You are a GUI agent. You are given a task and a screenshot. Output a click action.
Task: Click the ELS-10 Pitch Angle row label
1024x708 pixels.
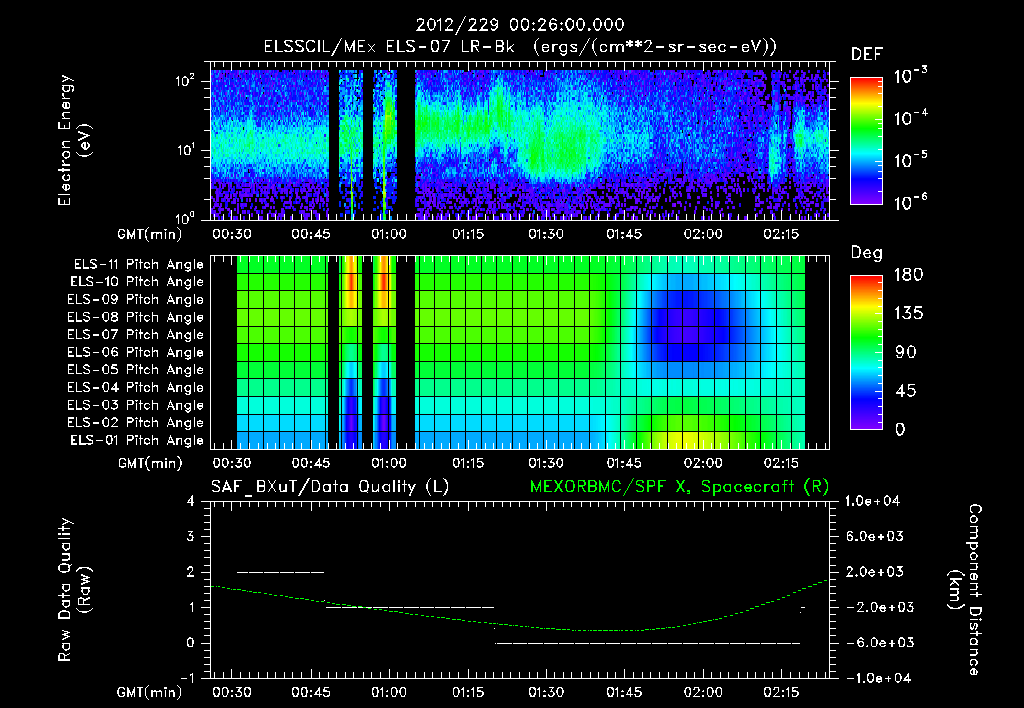[136, 282]
